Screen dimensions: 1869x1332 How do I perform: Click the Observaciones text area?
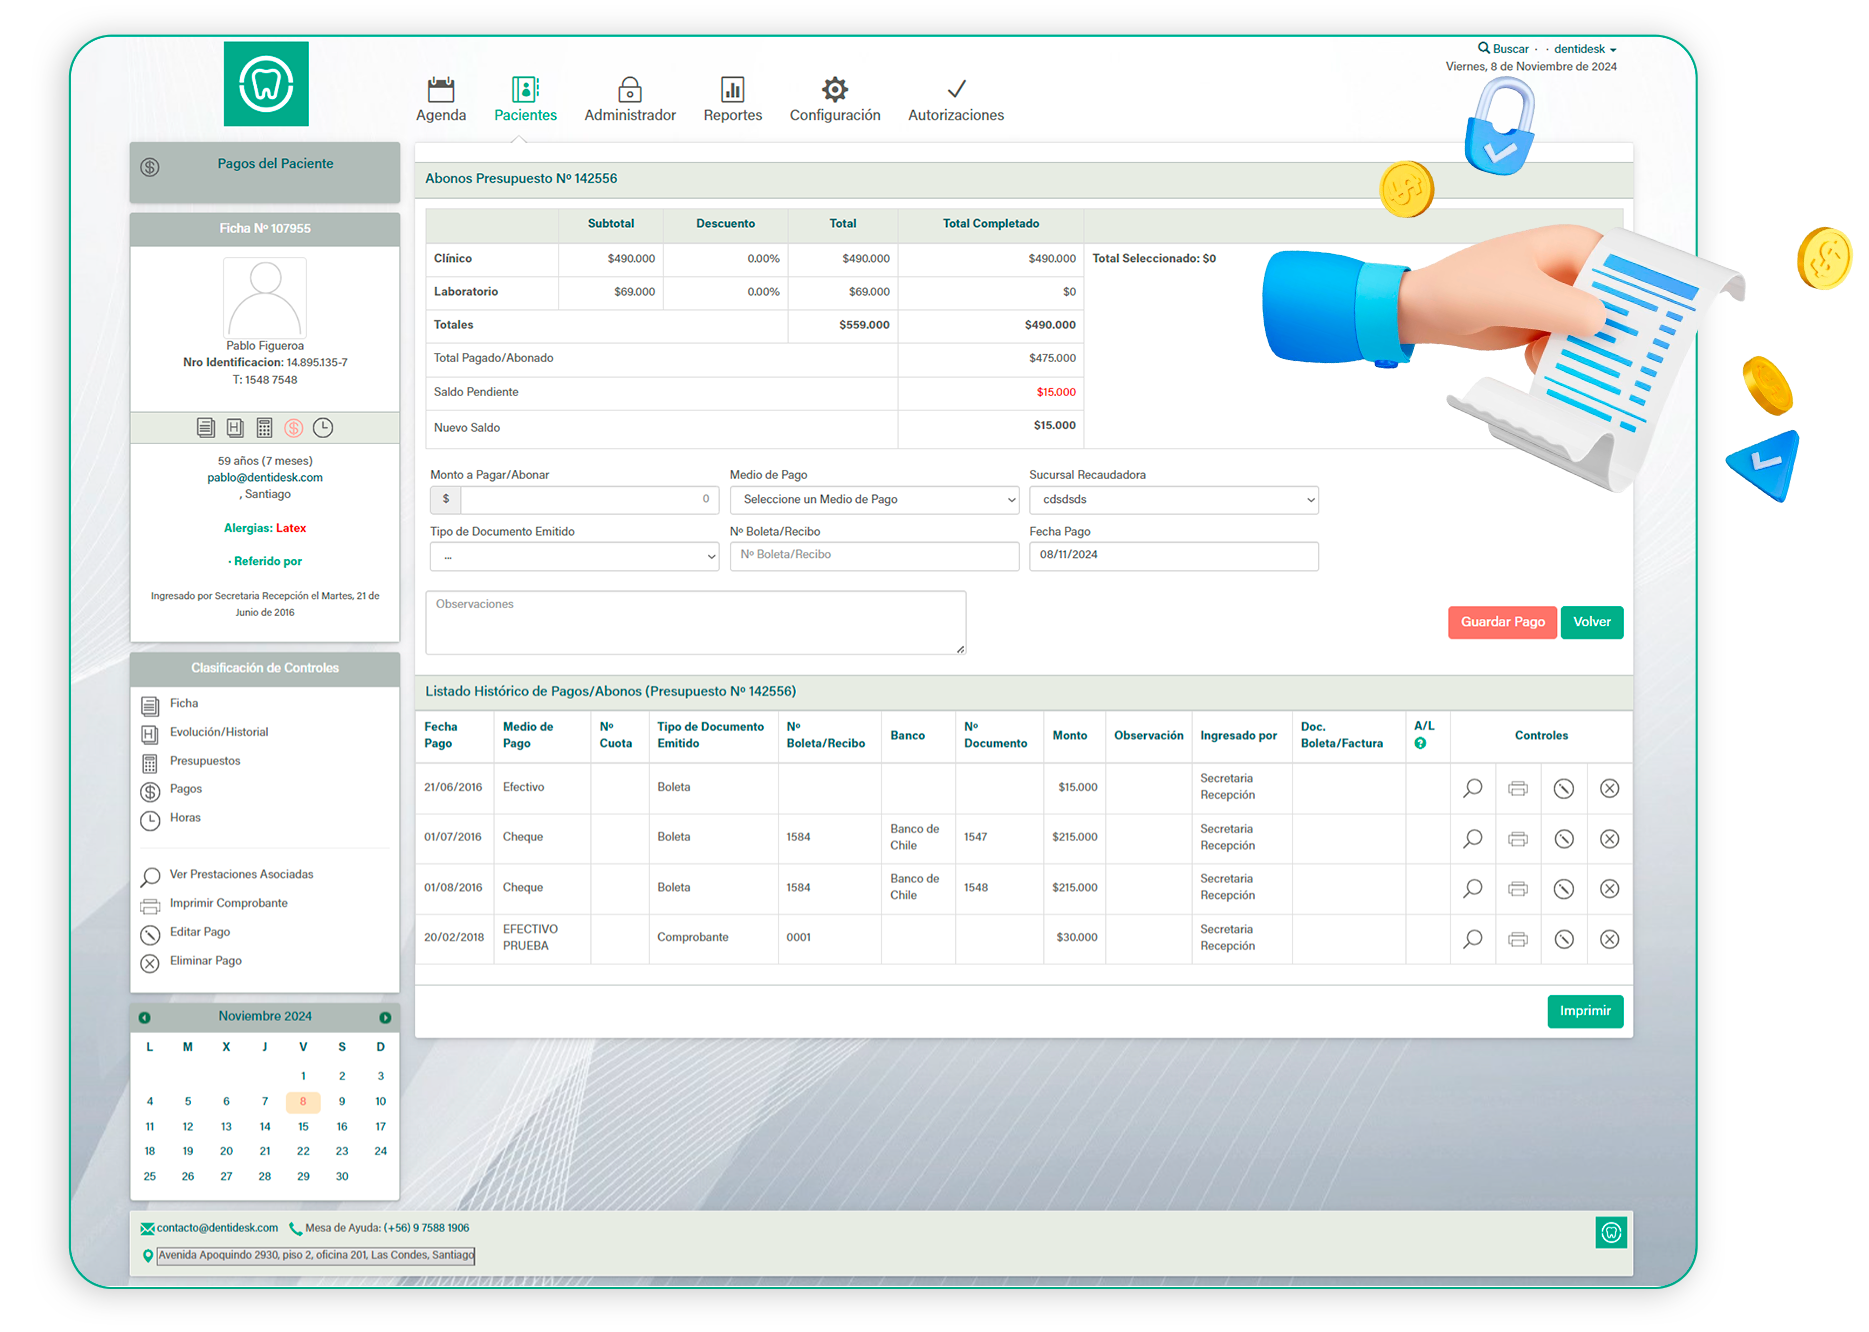(695, 623)
